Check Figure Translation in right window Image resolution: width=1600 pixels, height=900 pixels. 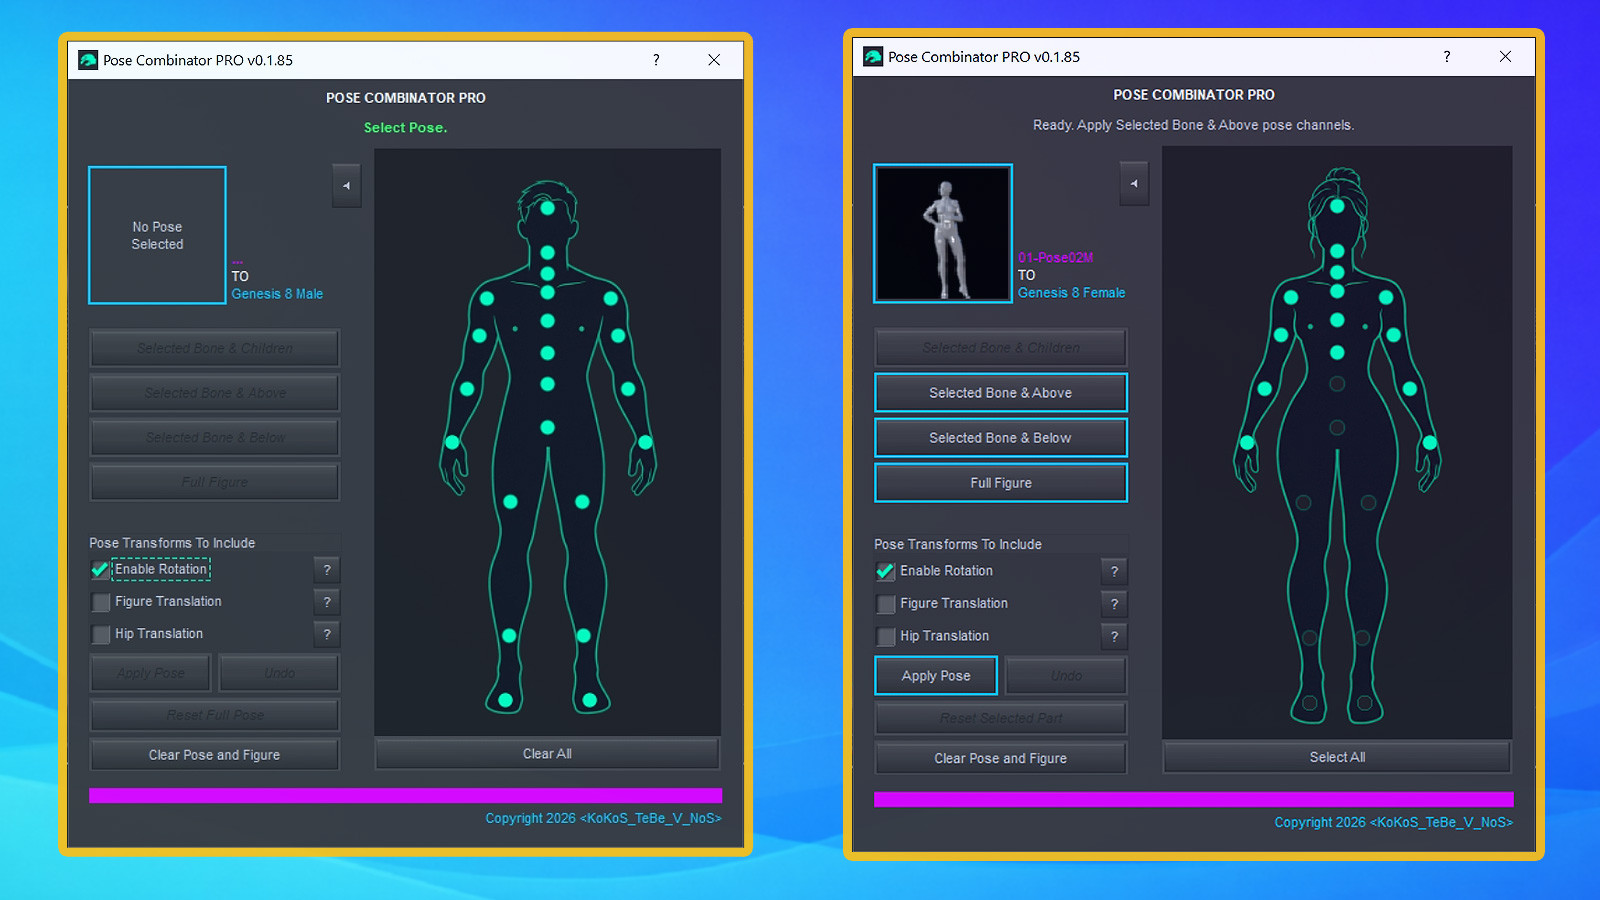885,604
